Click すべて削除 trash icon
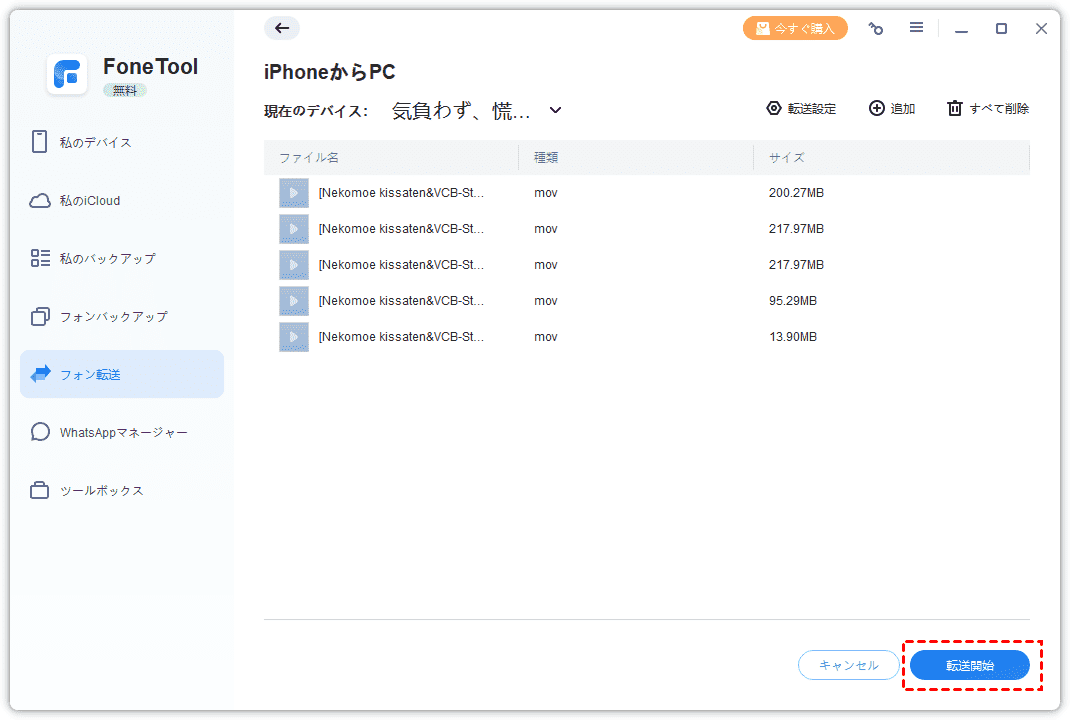Screen dimensions: 1070x720 (x=955, y=109)
